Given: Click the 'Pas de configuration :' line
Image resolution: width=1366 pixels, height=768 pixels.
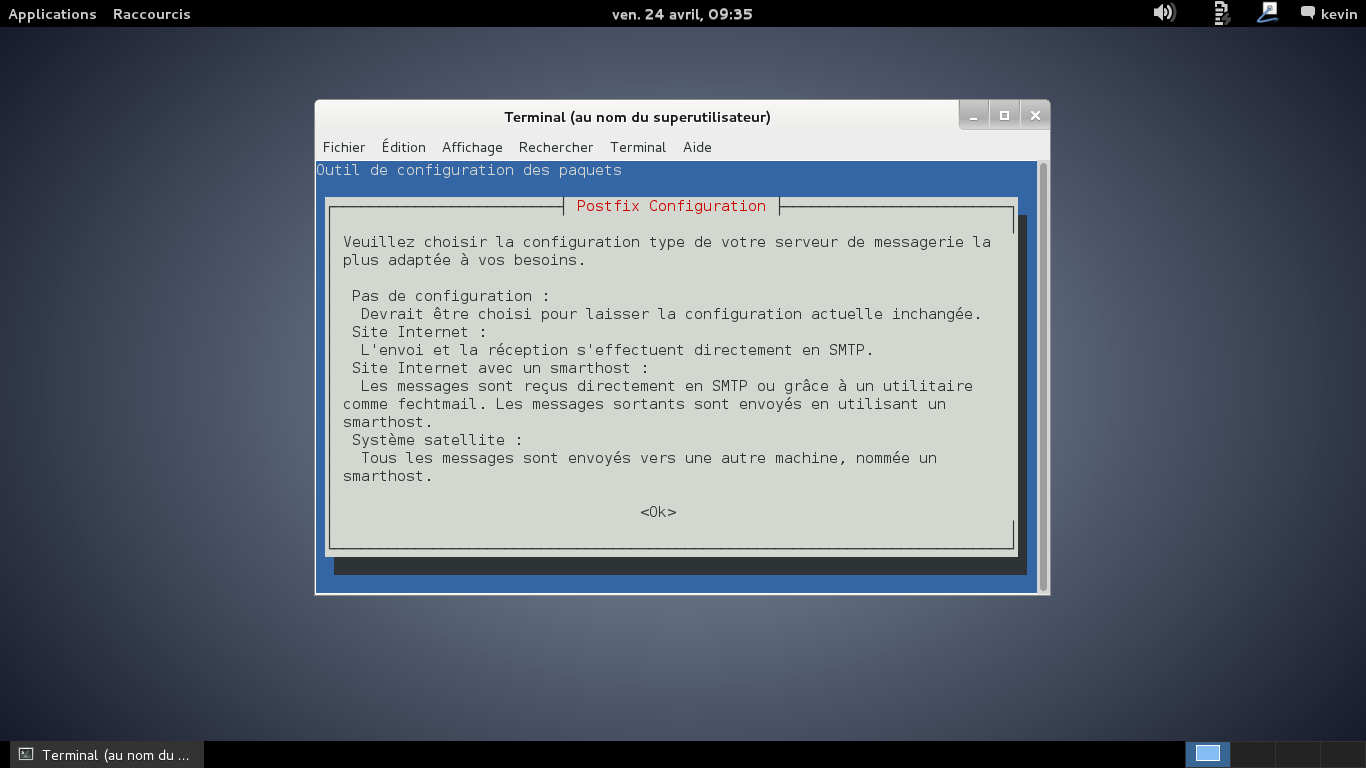Looking at the screenshot, I should click(451, 296).
